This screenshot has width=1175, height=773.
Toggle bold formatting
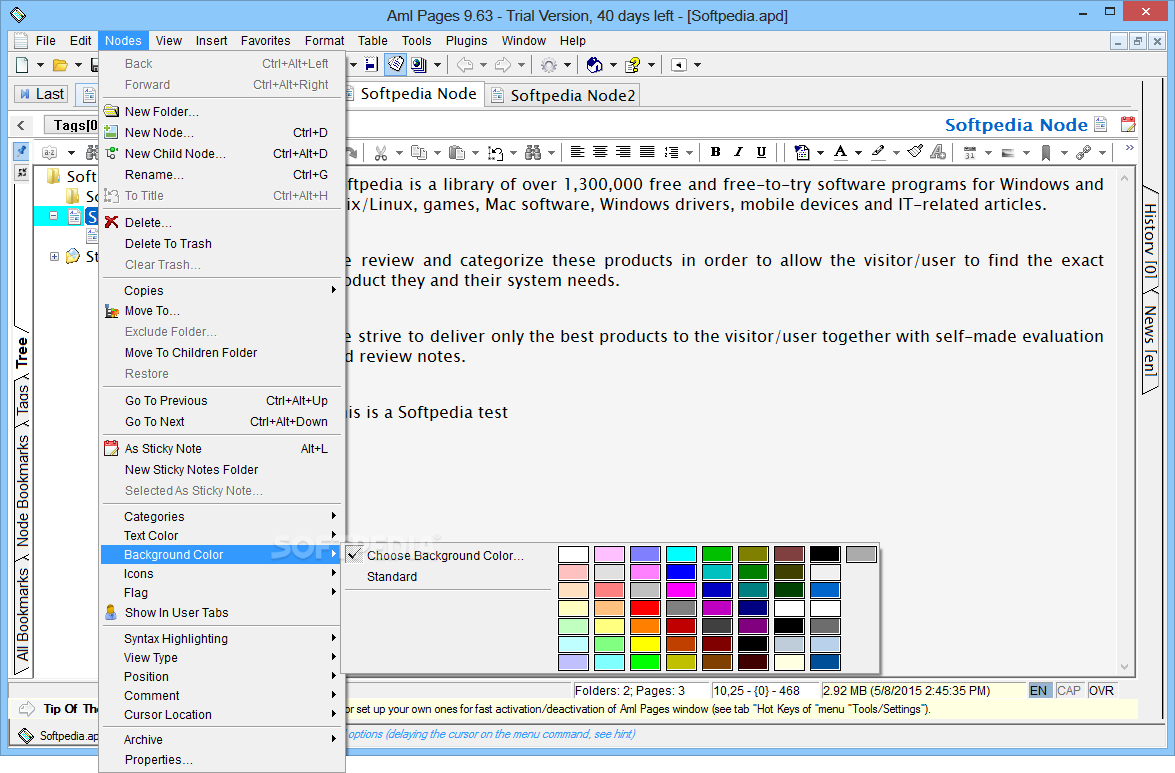[x=716, y=152]
